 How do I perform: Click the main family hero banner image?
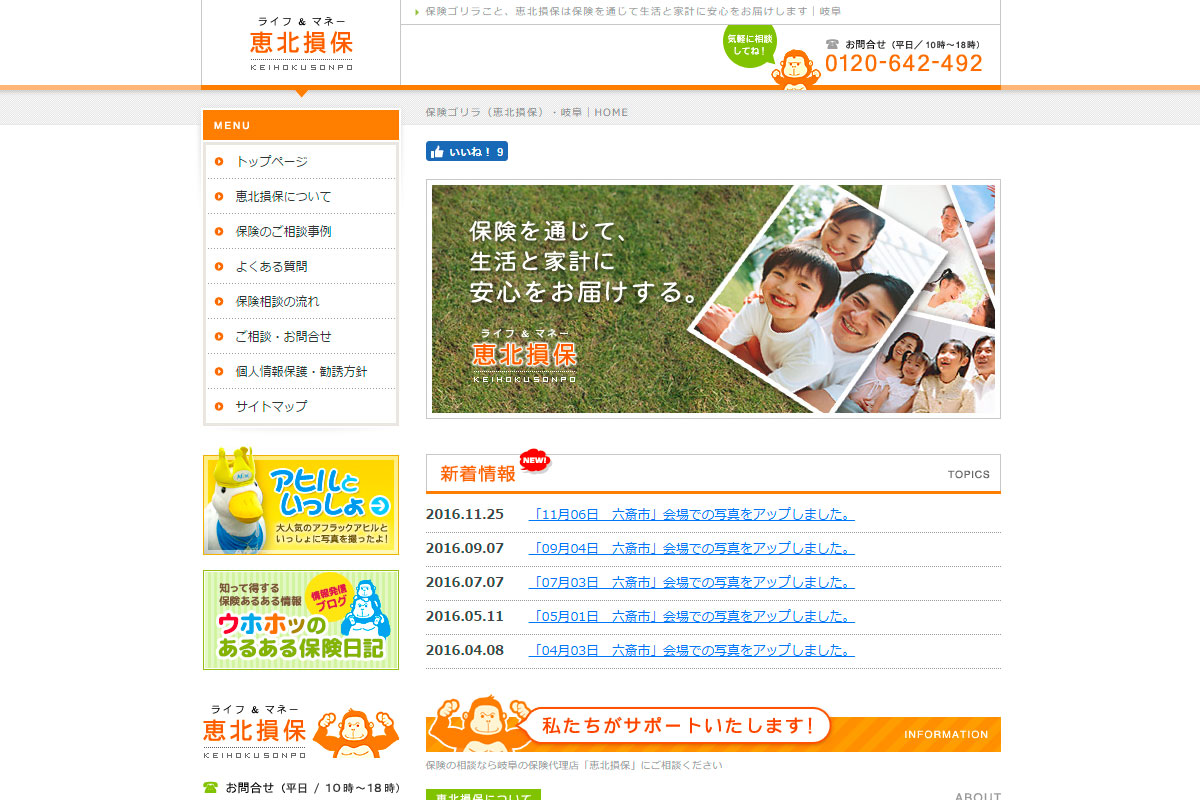[713, 299]
